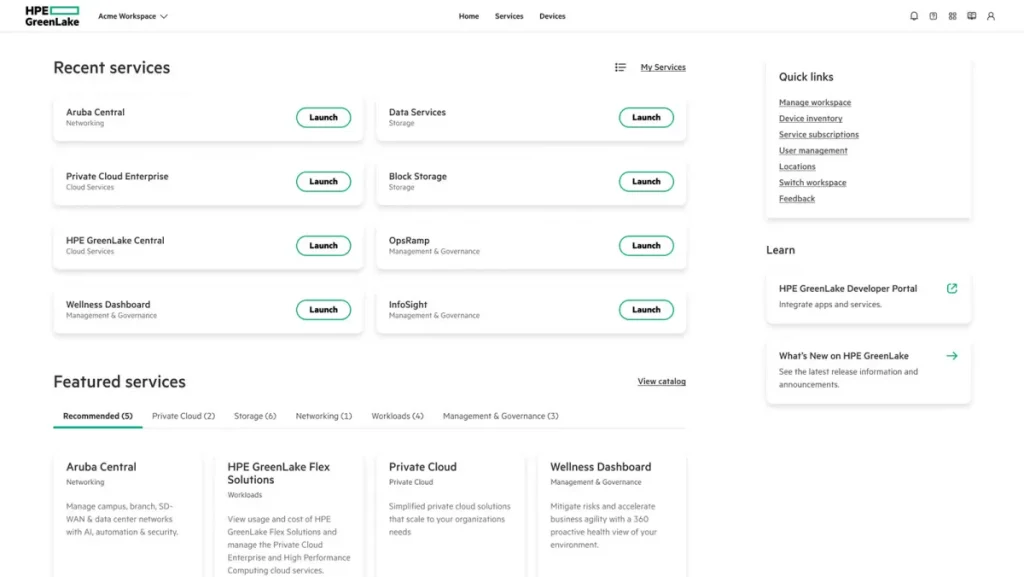The height and width of the screenshot is (577, 1024).
Task: Open Developer Portal external link icon
Action: point(952,288)
